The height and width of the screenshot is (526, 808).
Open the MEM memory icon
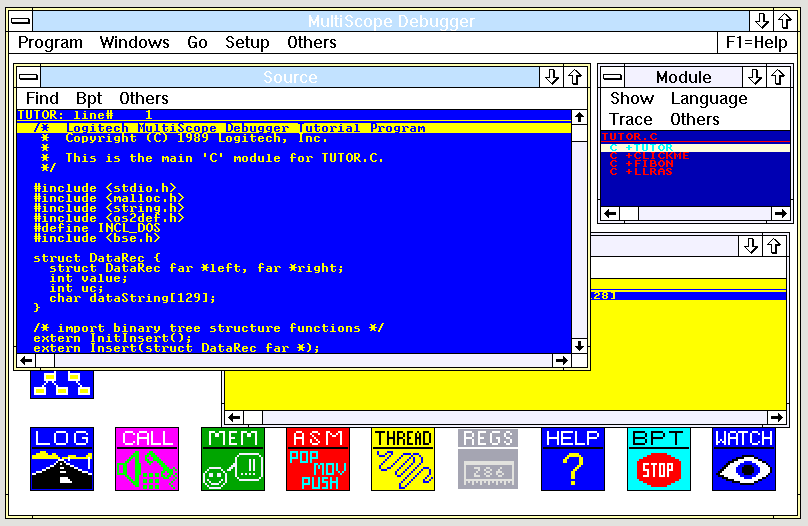pos(233,459)
